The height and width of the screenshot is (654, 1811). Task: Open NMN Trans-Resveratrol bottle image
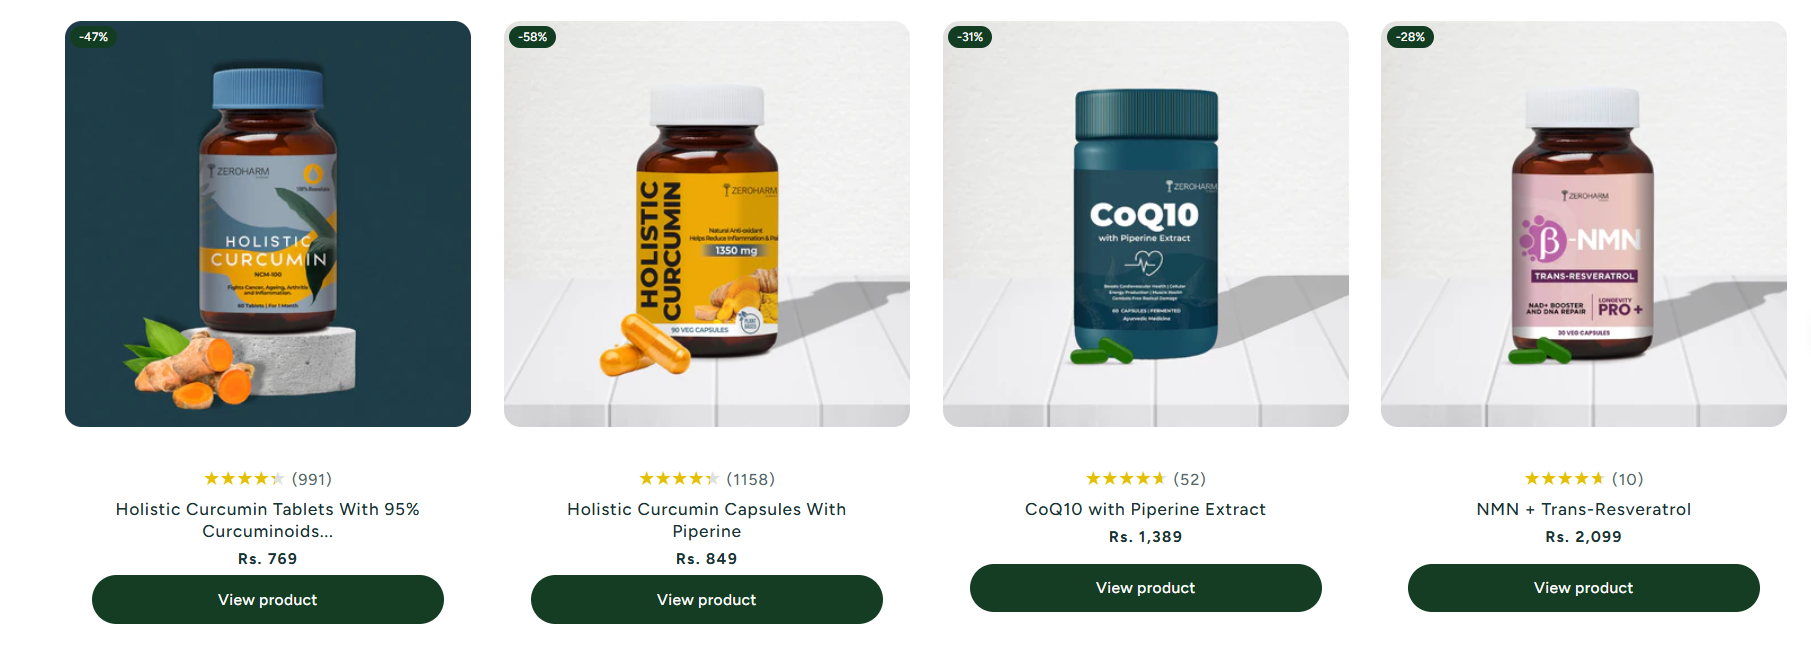1584,224
